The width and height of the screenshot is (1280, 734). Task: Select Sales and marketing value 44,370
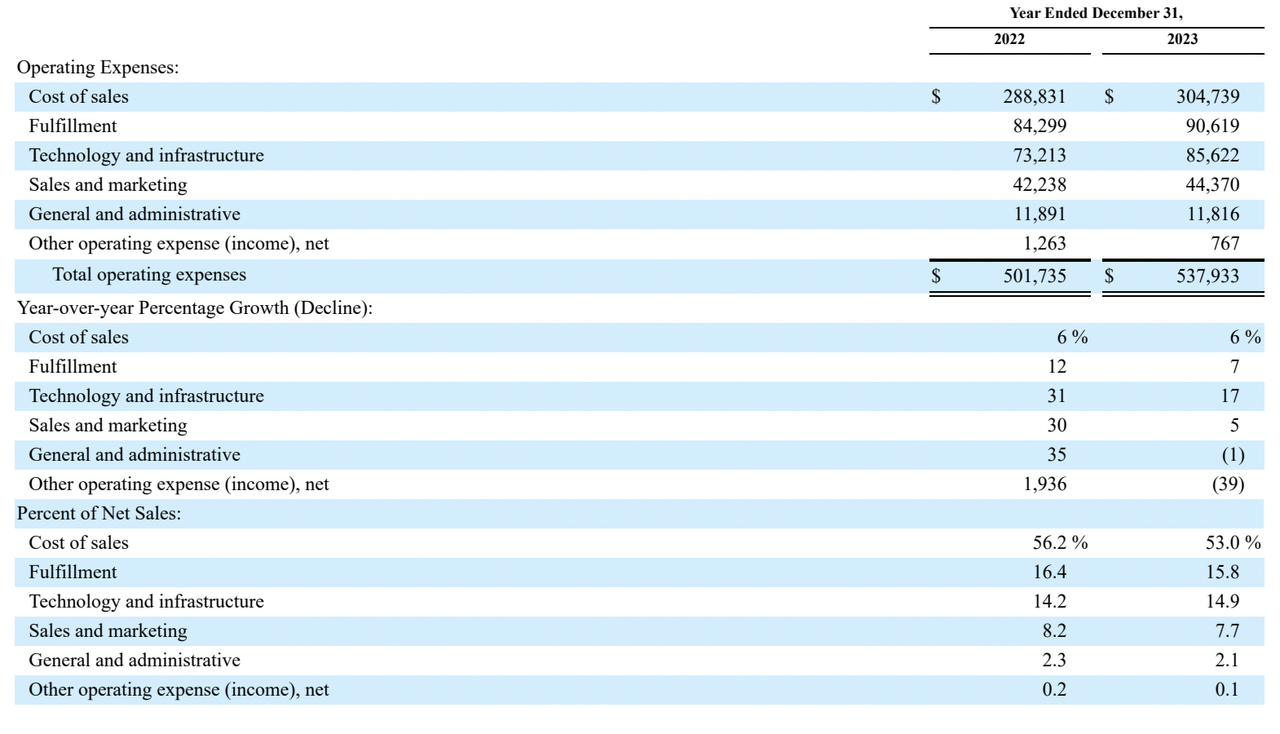tap(1213, 185)
